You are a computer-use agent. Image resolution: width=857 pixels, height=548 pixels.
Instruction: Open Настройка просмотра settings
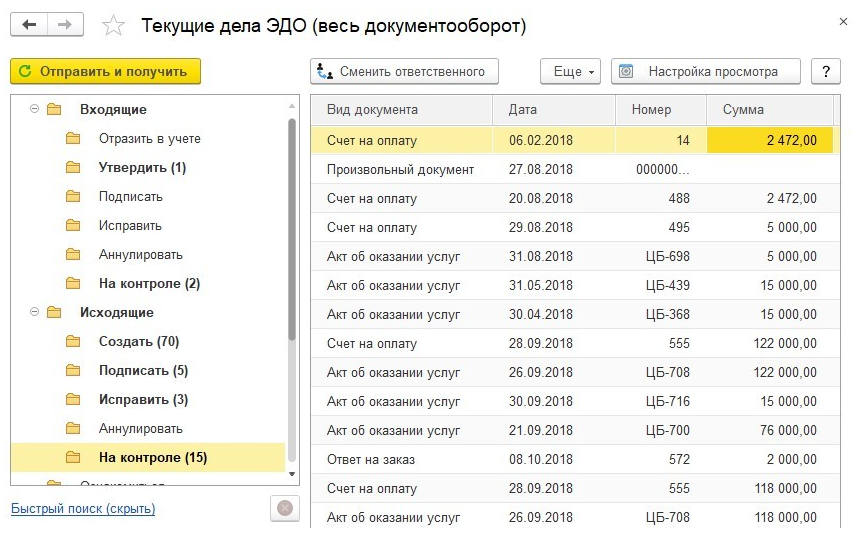pos(706,72)
